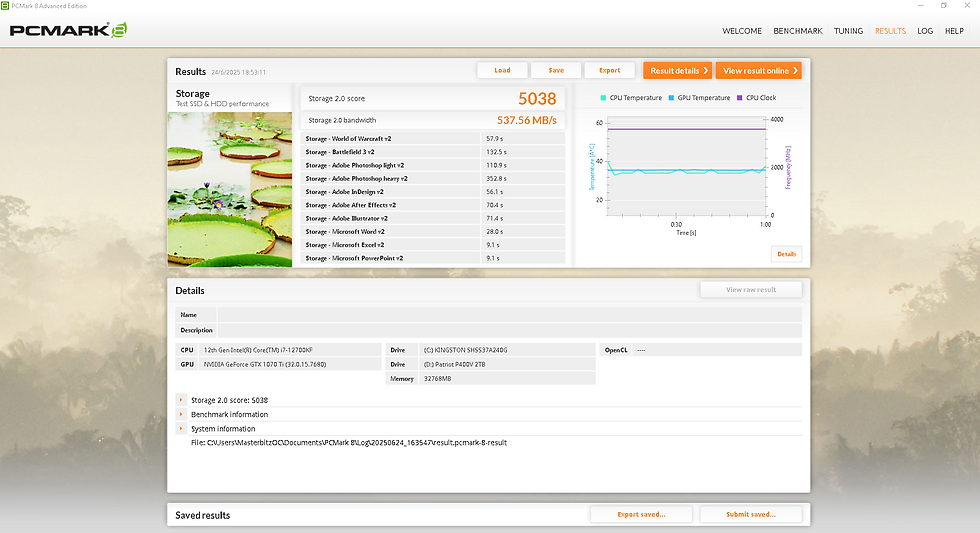This screenshot has height=533, width=980.
Task: Expand Benchmark information section
Action: [181, 414]
